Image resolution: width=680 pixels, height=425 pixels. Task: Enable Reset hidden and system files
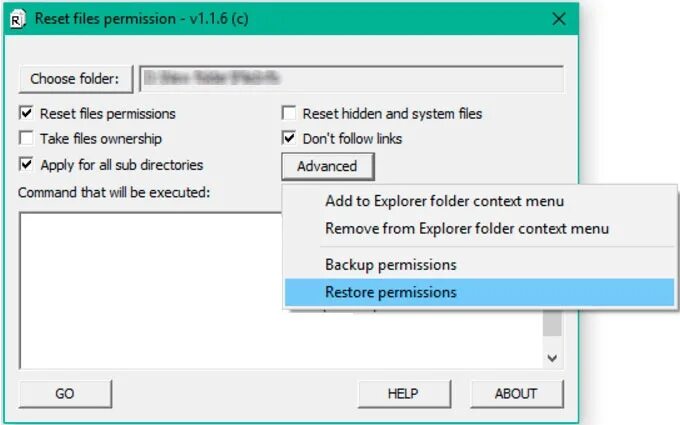[289, 114]
